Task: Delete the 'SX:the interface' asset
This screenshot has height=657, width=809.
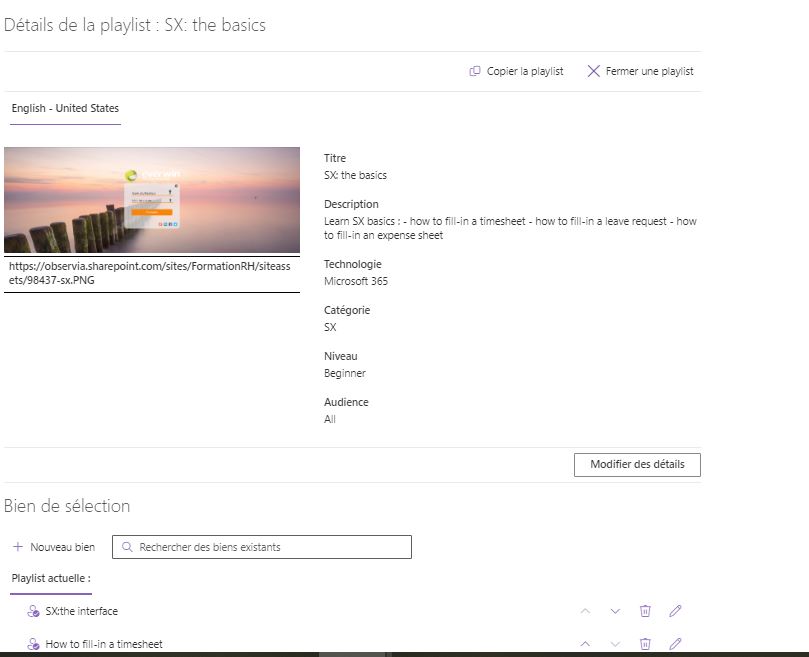Action: (x=645, y=610)
